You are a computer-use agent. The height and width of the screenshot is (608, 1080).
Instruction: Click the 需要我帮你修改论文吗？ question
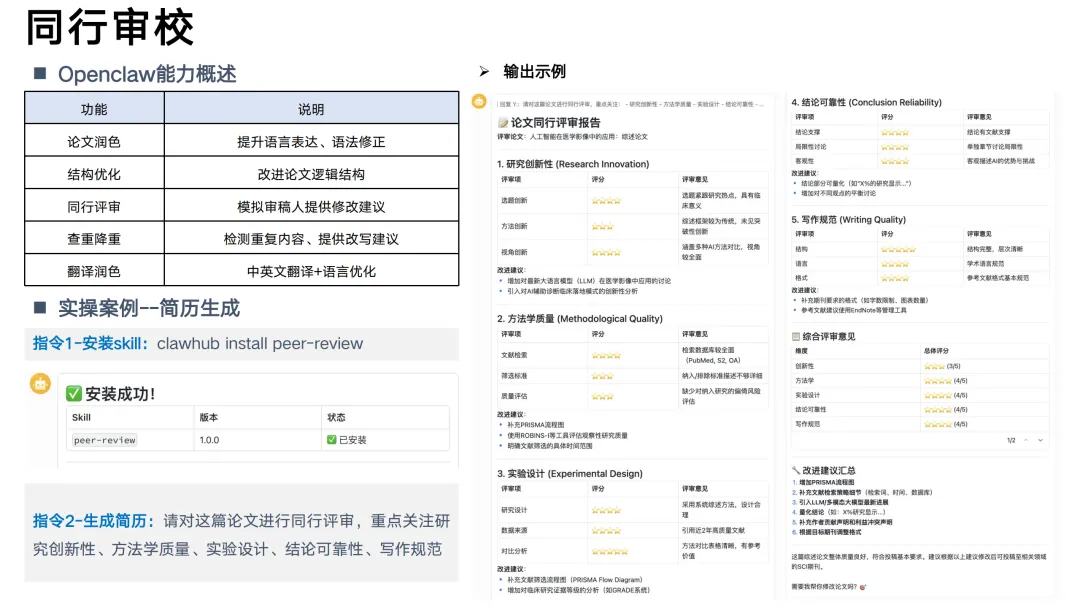click(824, 587)
